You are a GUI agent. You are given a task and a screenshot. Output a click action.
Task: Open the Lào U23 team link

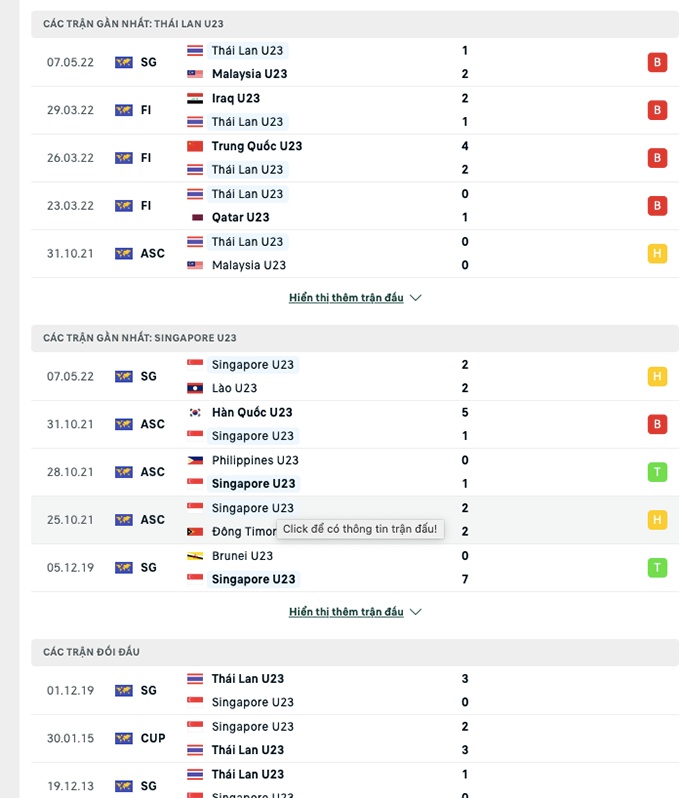[x=234, y=388]
